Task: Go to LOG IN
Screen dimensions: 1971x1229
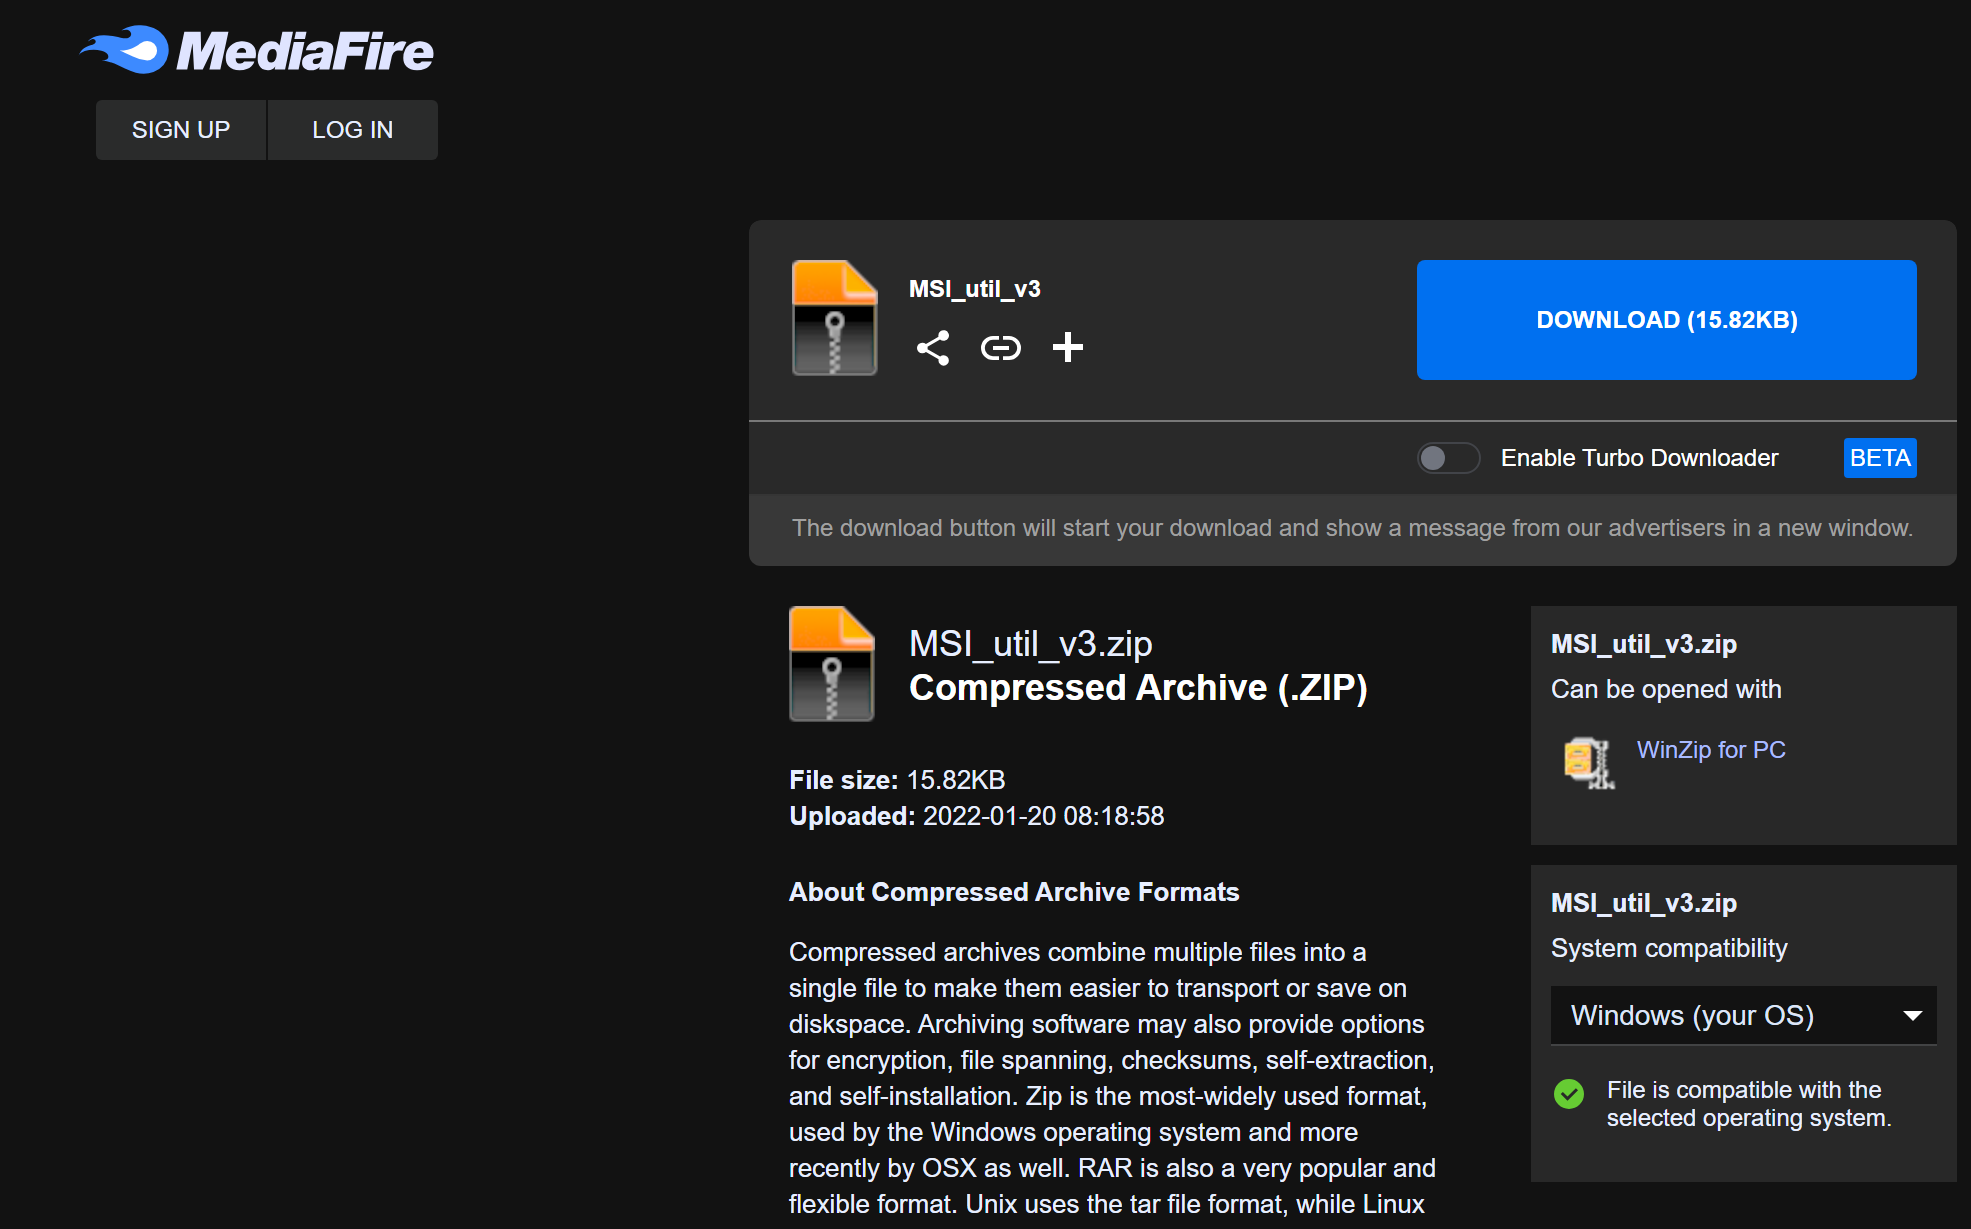Action: click(x=352, y=130)
